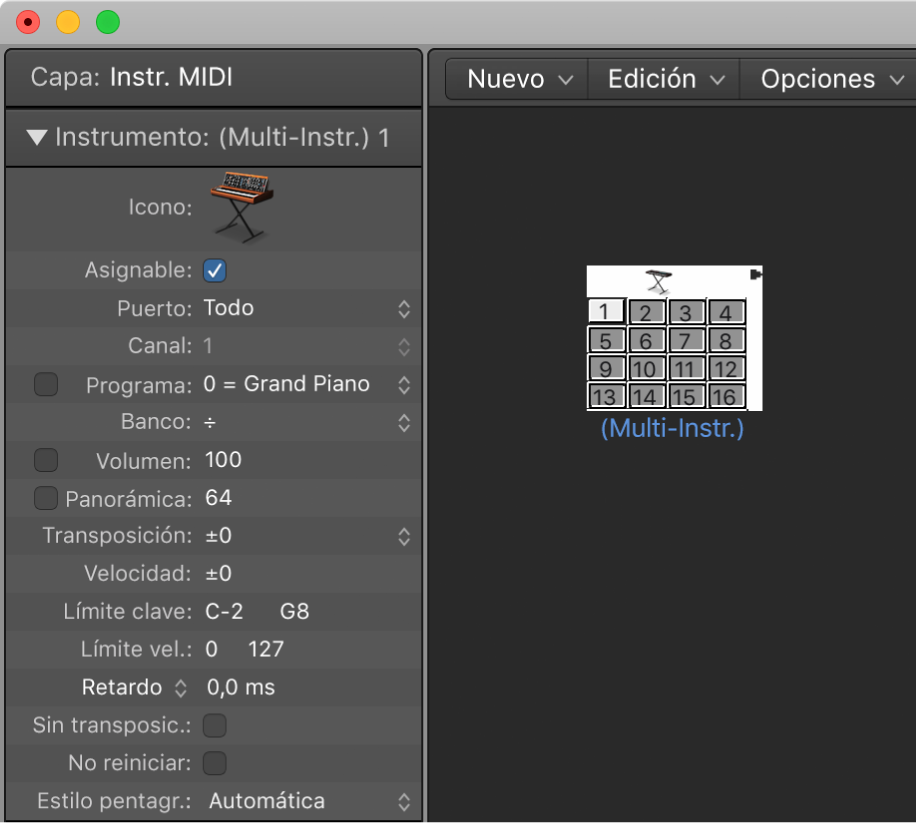Select sub-channel 7 in the Multi-Instr. grid
This screenshot has height=827, width=918.
(x=686, y=340)
